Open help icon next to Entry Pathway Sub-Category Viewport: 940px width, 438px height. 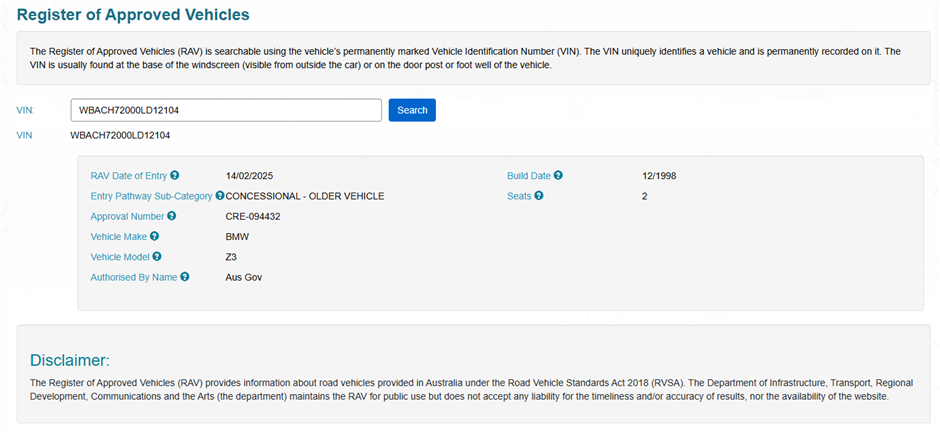[220, 196]
